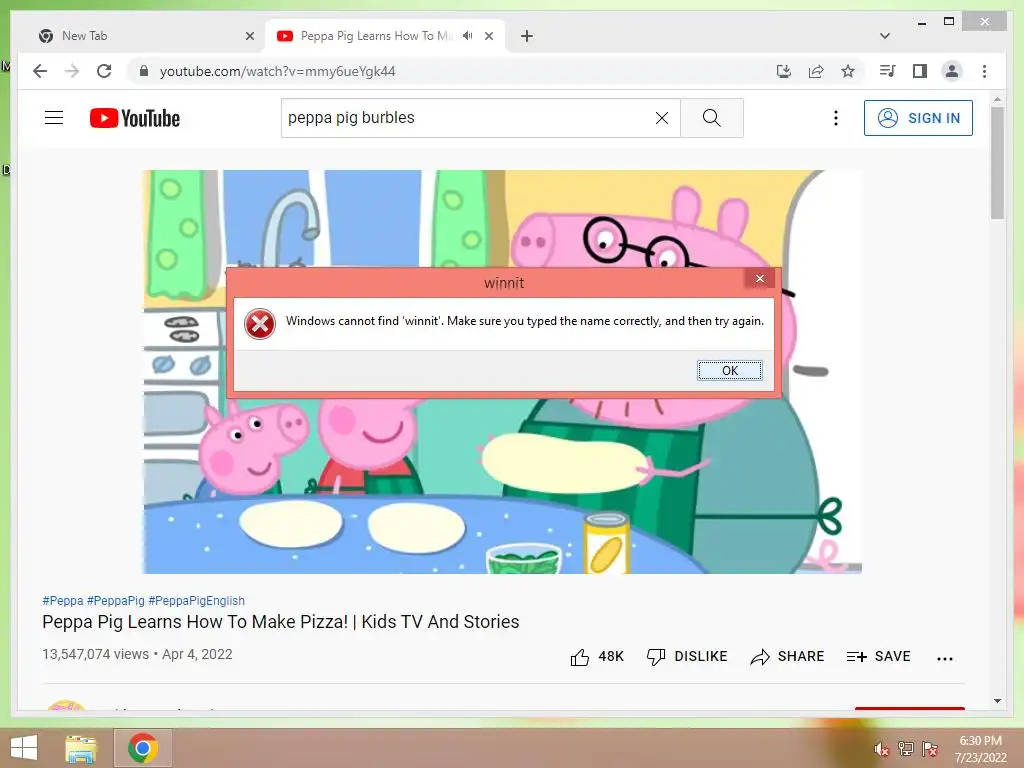Open Chrome's media controls icon

pos(888,71)
